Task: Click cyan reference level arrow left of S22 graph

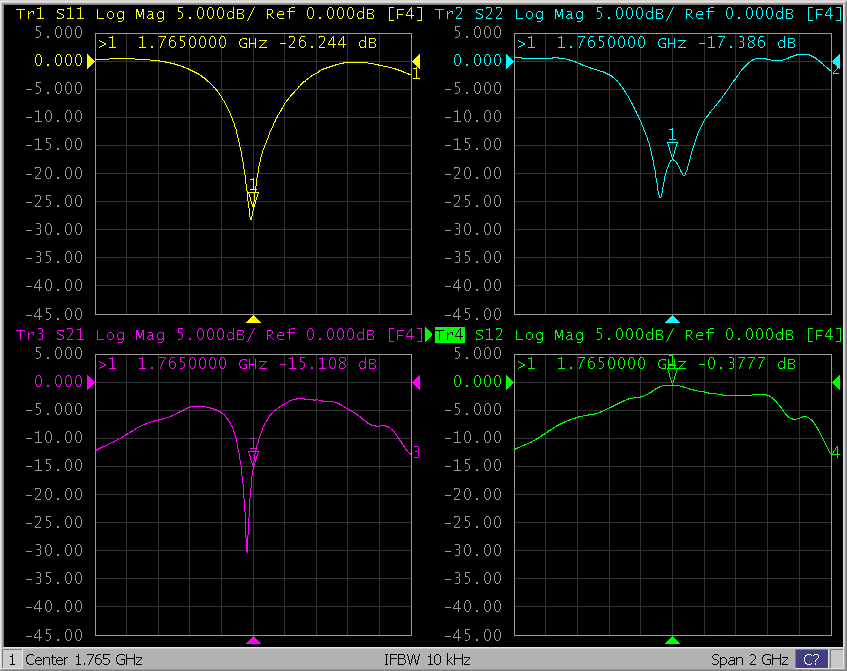Action: (510, 62)
